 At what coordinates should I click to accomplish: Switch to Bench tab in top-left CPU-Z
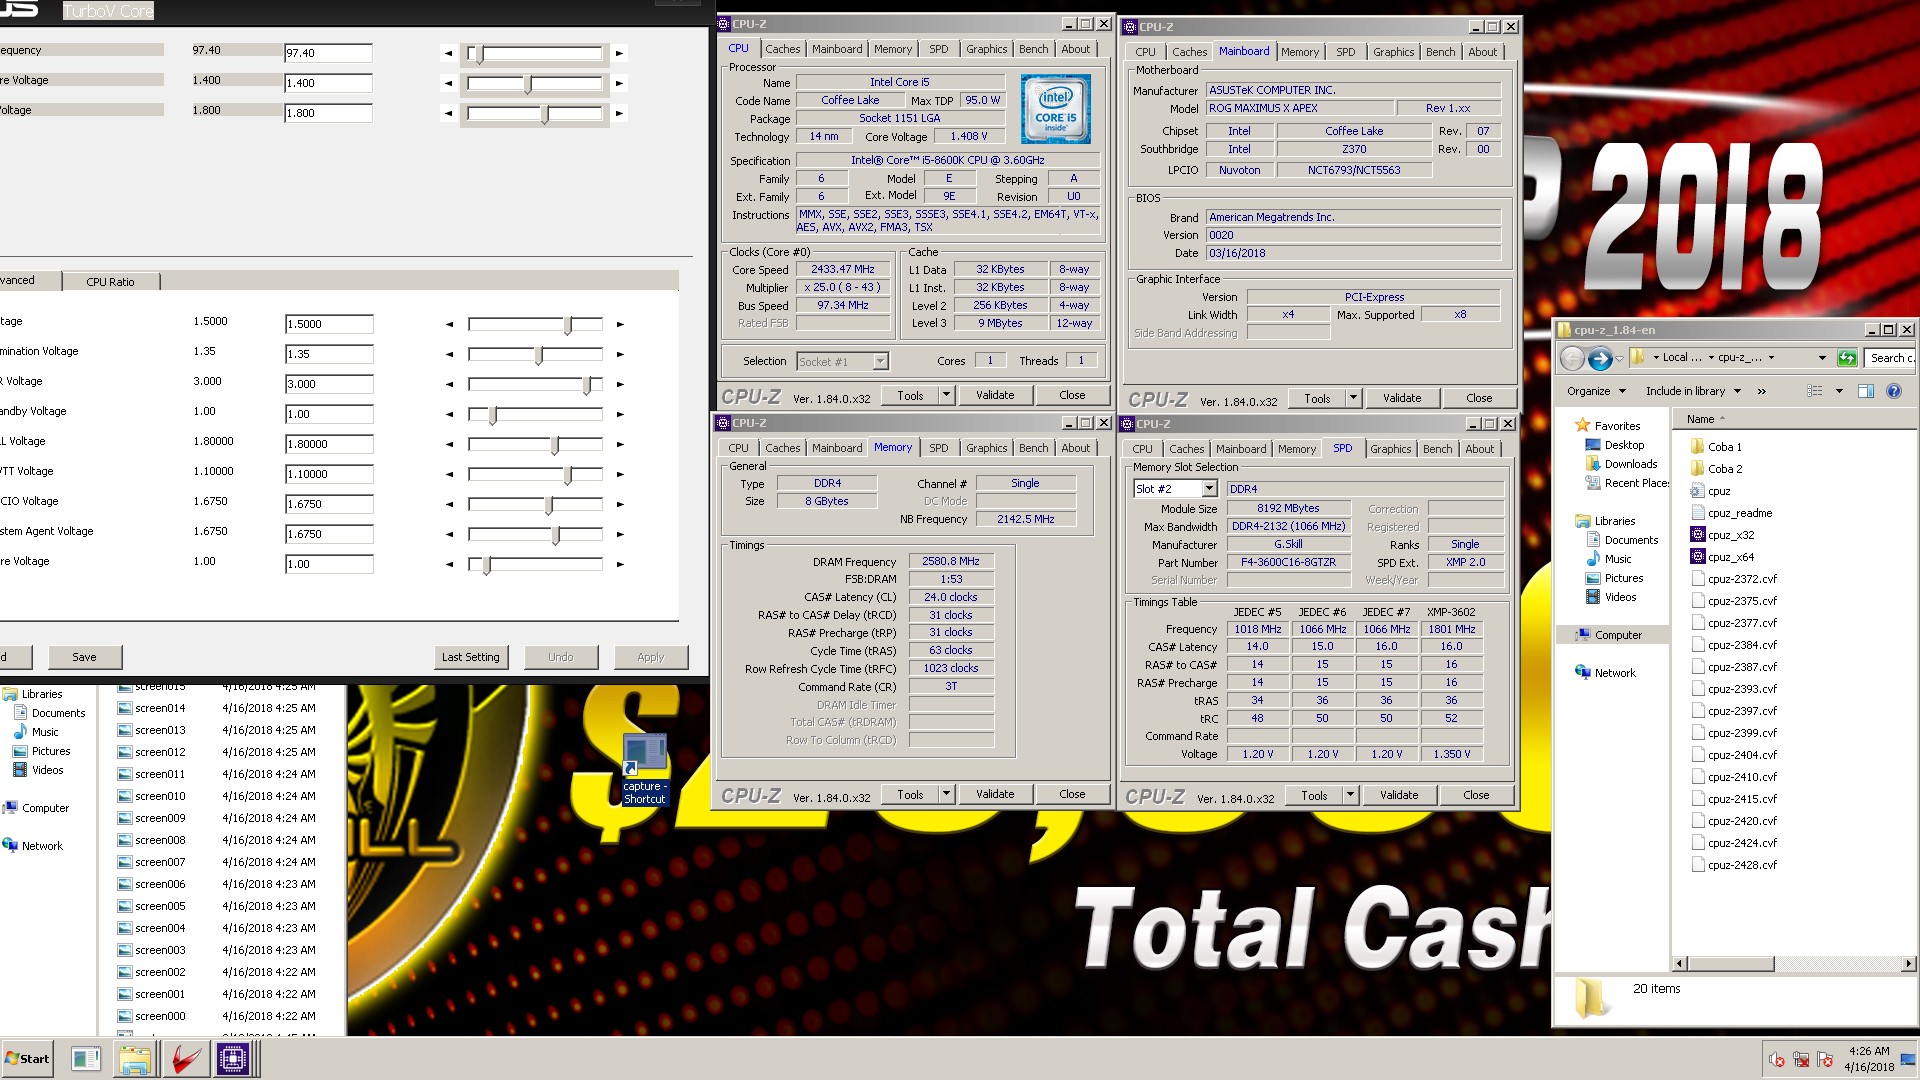pyautogui.click(x=1033, y=49)
